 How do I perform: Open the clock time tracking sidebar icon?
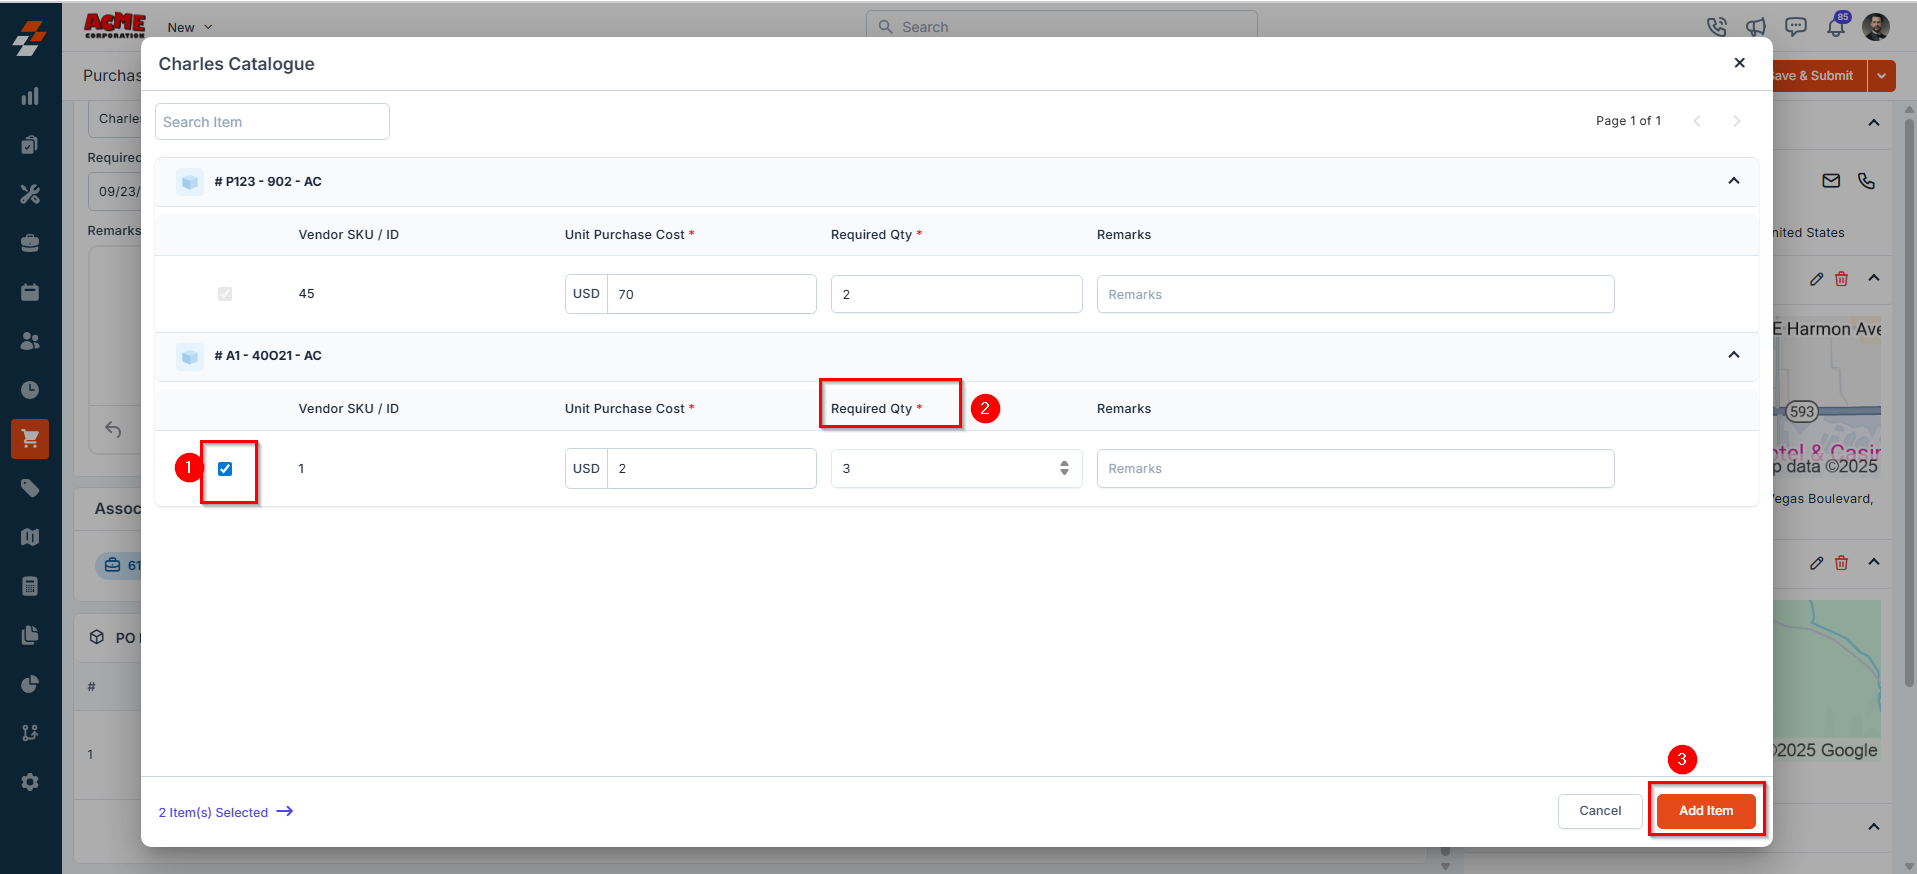(30, 390)
